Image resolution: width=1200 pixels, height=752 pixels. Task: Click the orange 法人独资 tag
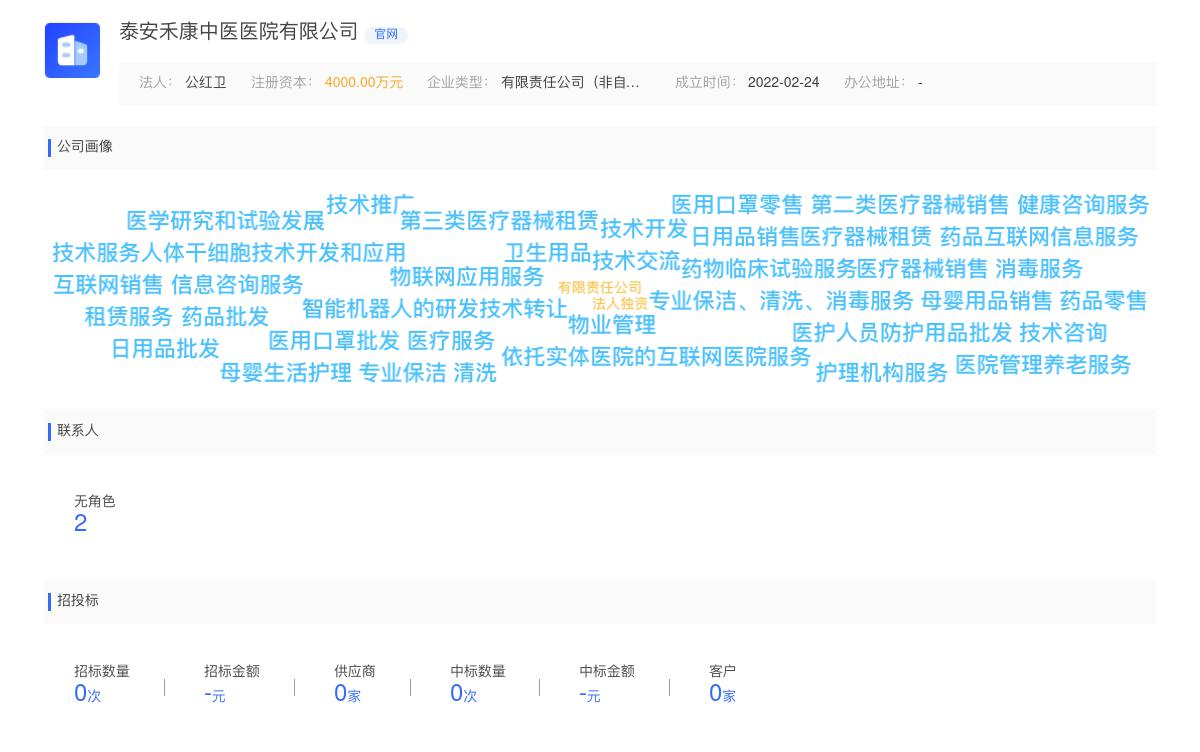(618, 303)
